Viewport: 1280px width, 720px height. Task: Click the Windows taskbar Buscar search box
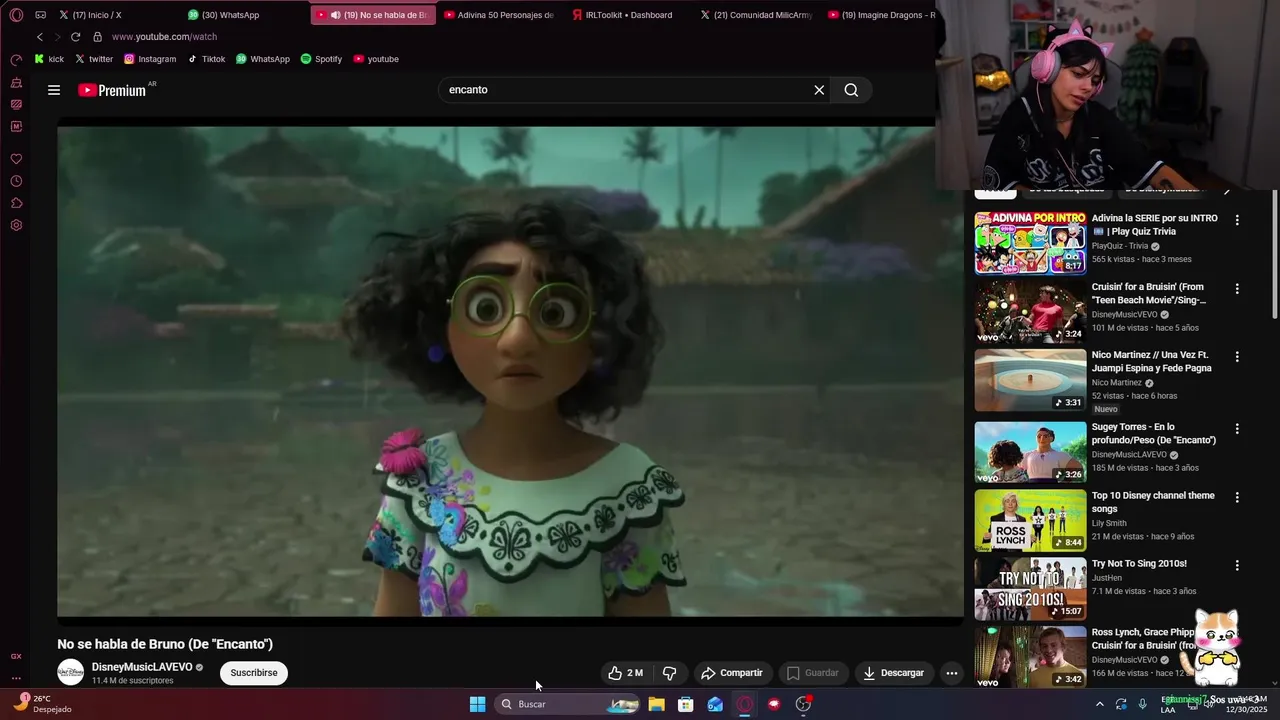coord(567,704)
